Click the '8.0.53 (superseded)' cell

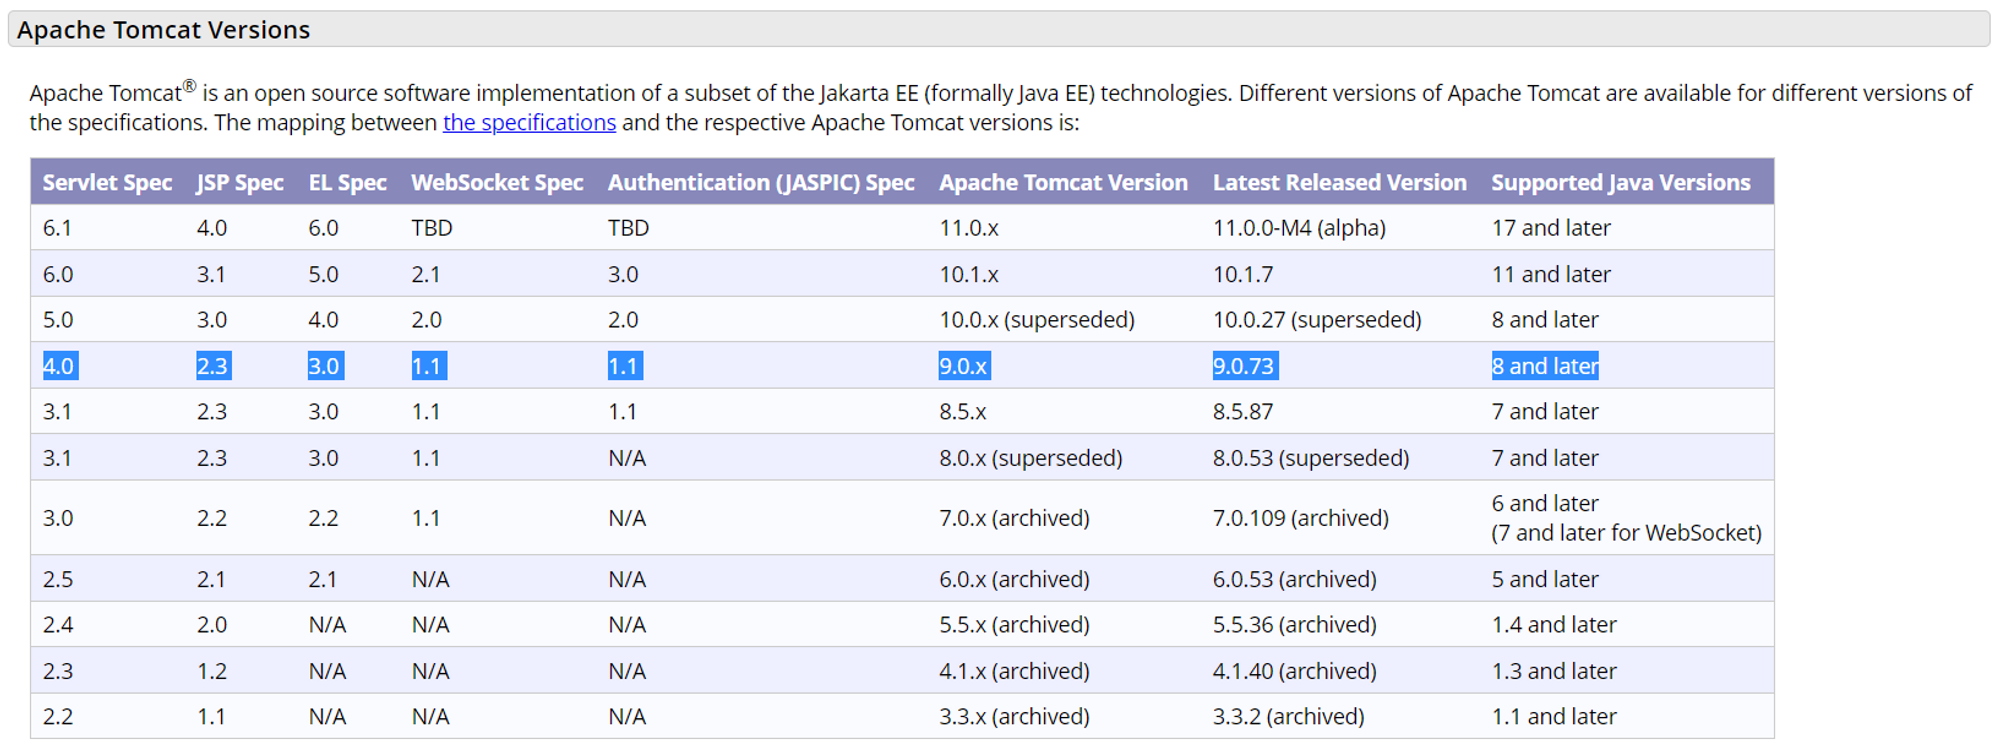point(1311,458)
